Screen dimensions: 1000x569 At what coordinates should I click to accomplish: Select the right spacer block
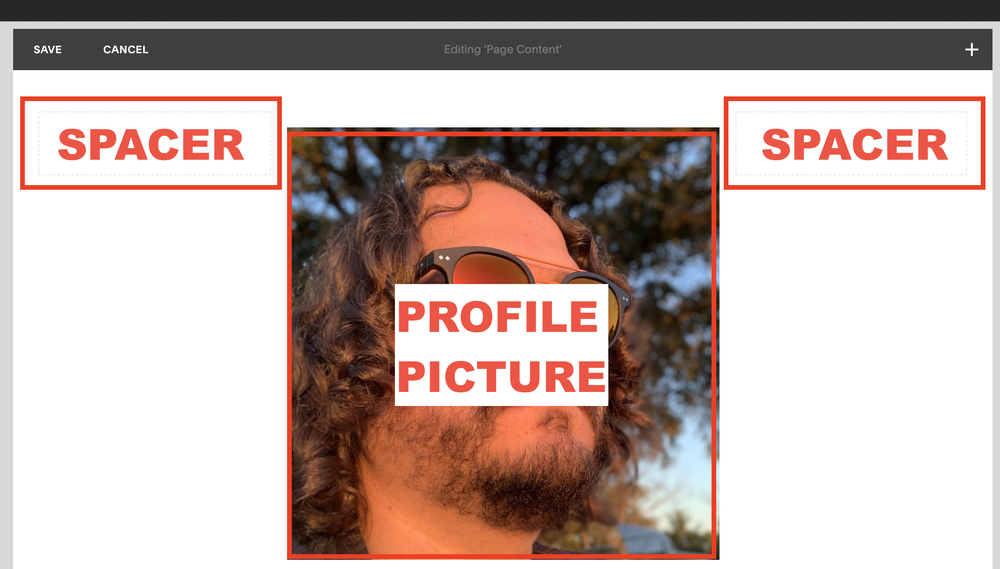coord(855,143)
